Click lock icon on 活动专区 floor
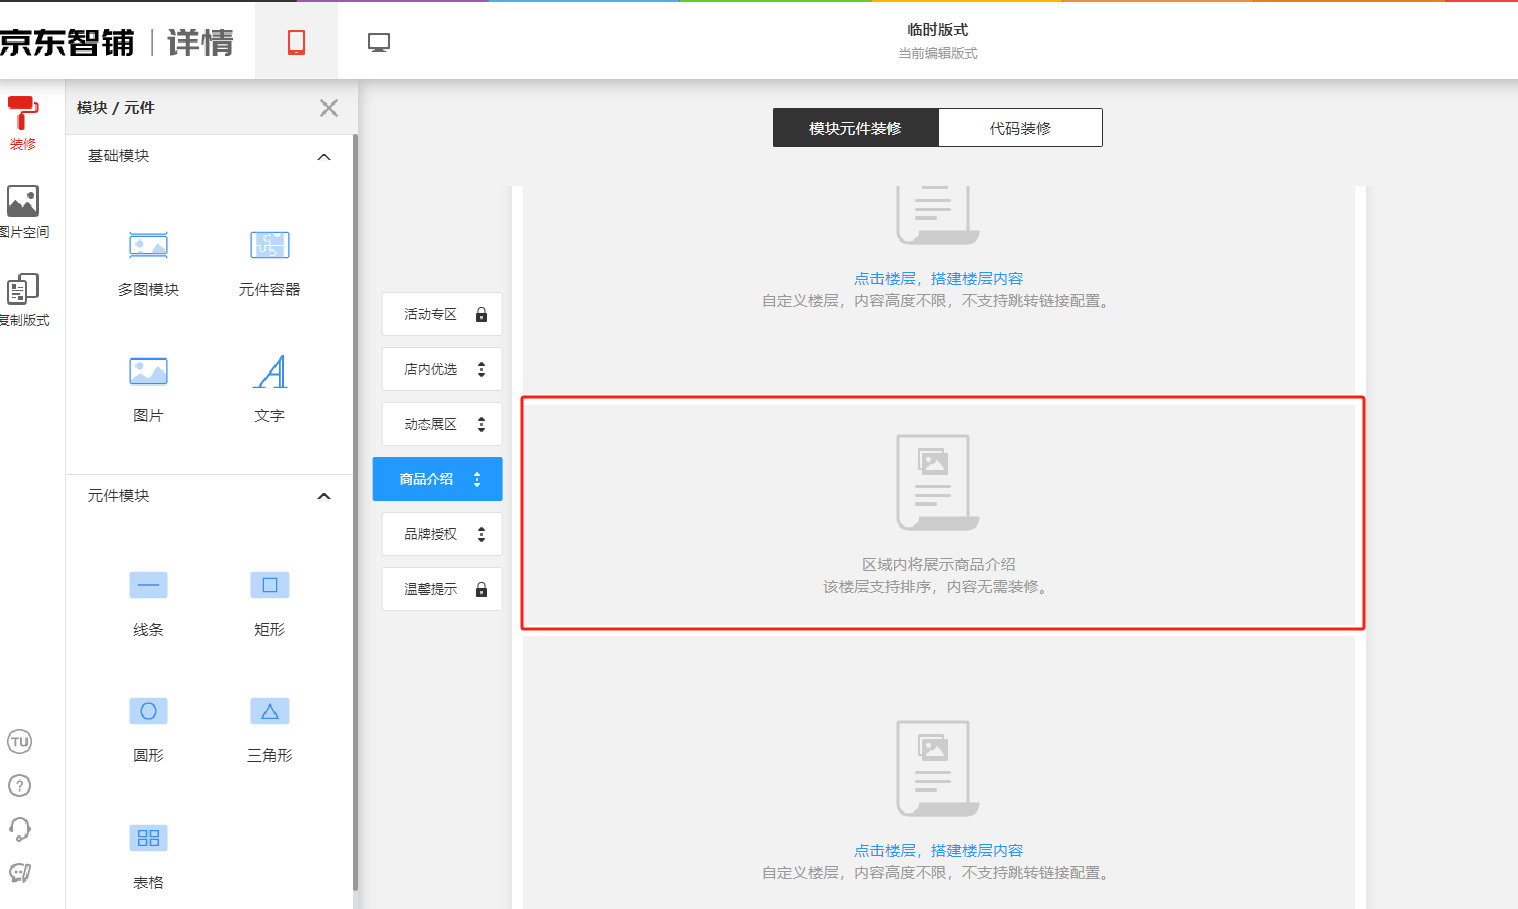Viewport: 1518px width, 909px height. pyautogui.click(x=481, y=314)
